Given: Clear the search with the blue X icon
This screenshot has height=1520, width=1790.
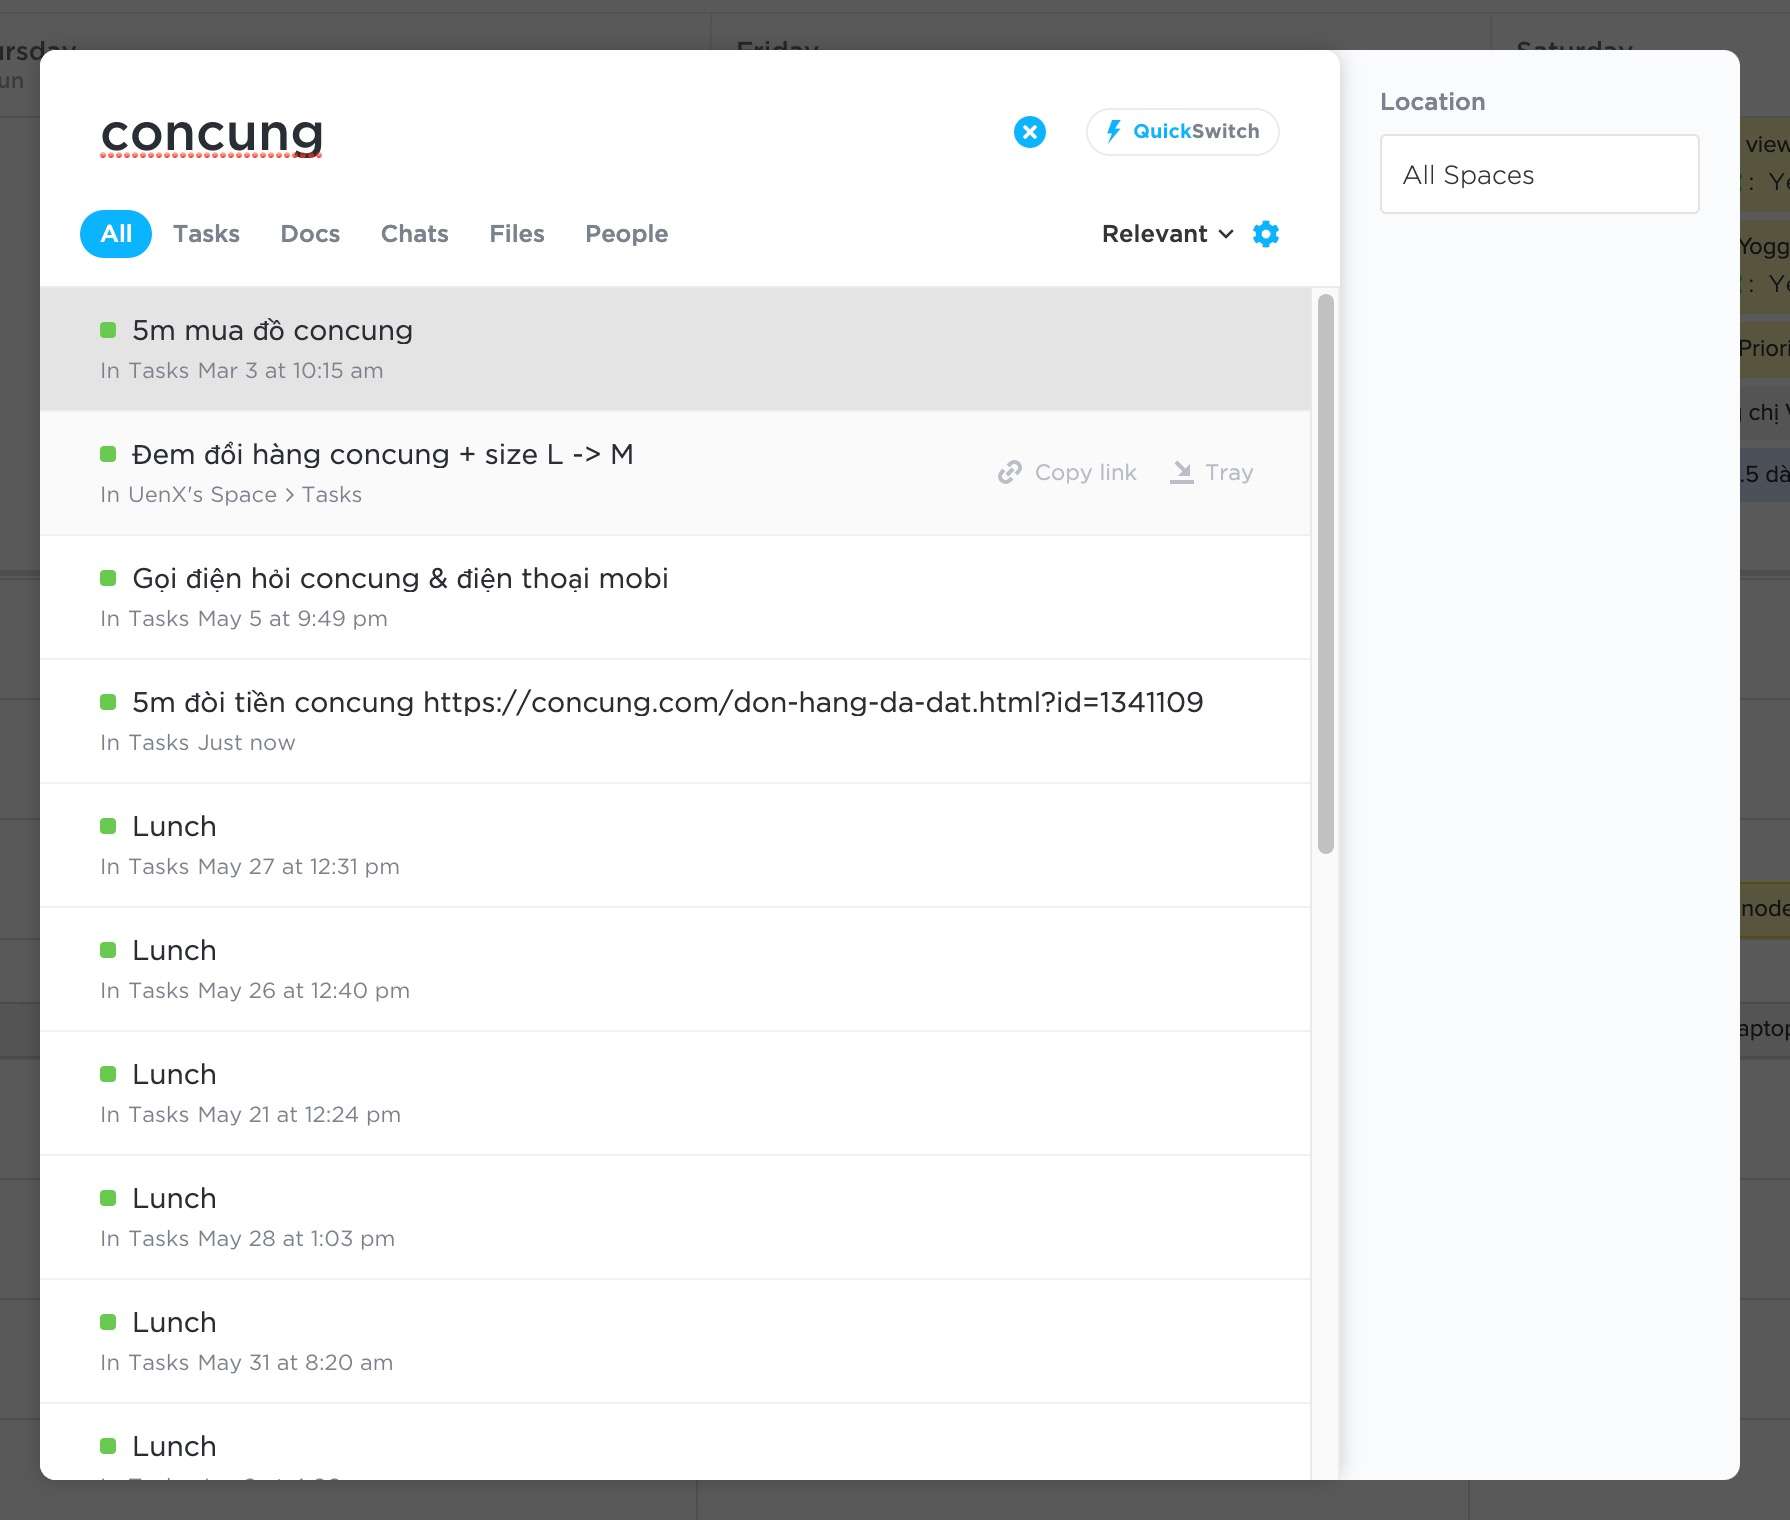Looking at the screenshot, I should pyautogui.click(x=1029, y=132).
